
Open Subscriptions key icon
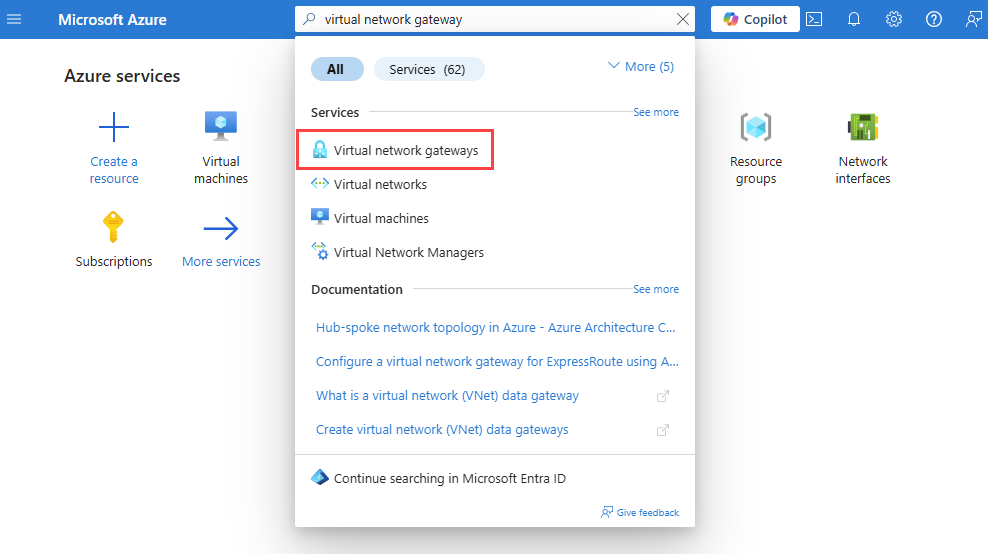(113, 227)
